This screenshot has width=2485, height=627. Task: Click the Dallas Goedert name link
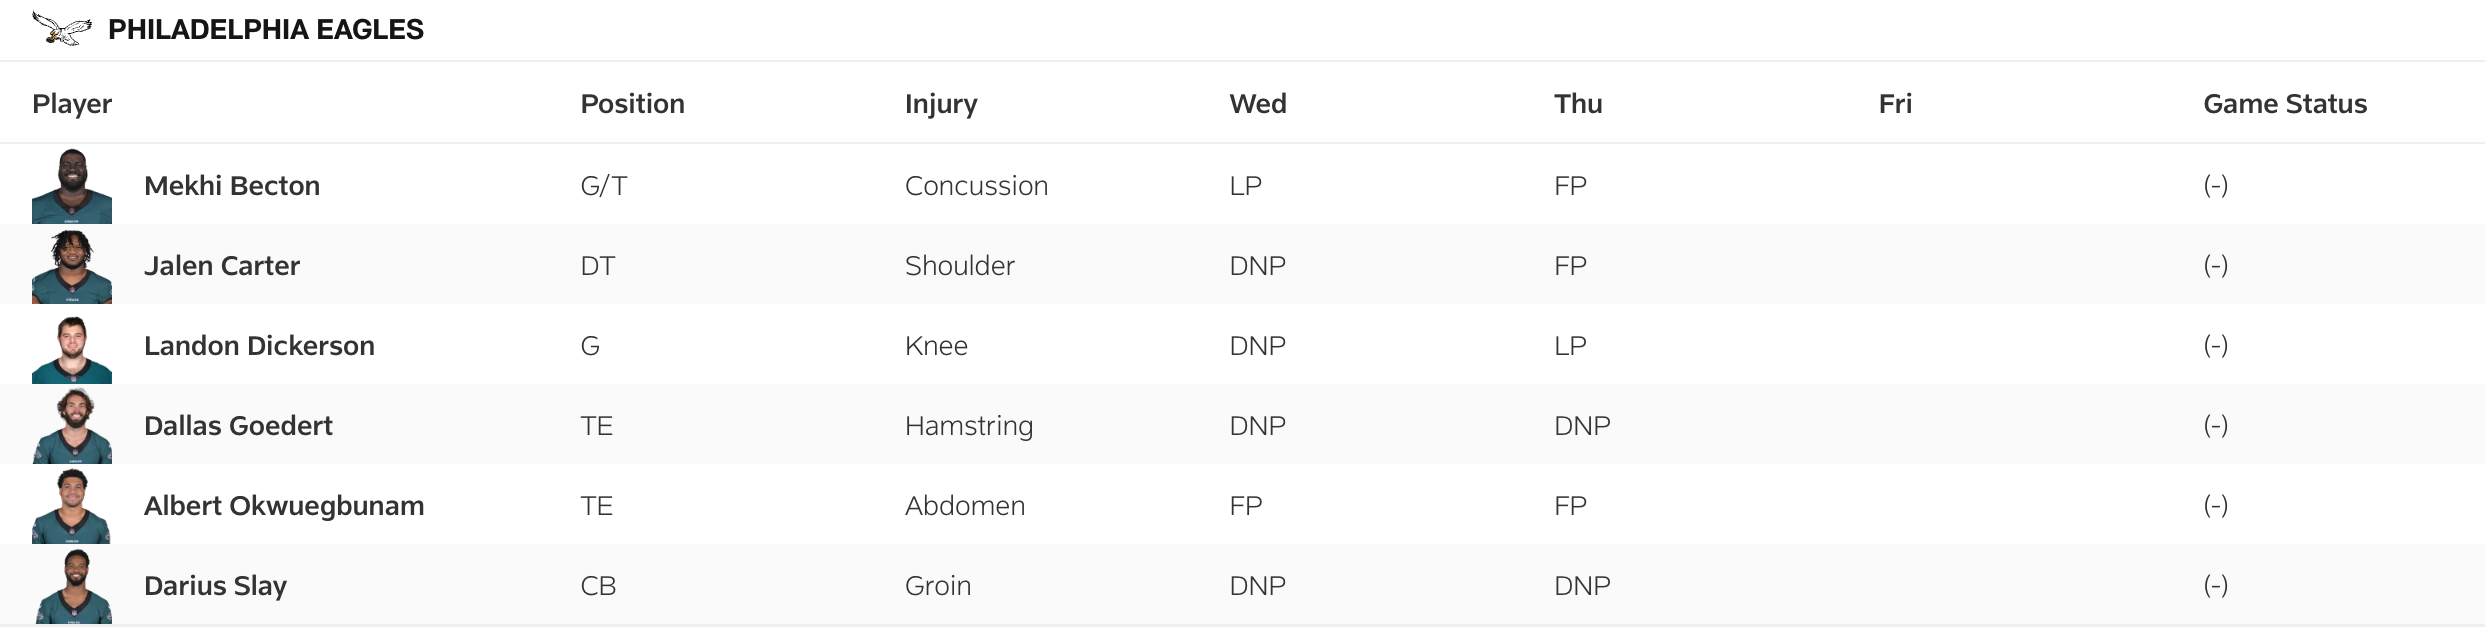tap(238, 426)
